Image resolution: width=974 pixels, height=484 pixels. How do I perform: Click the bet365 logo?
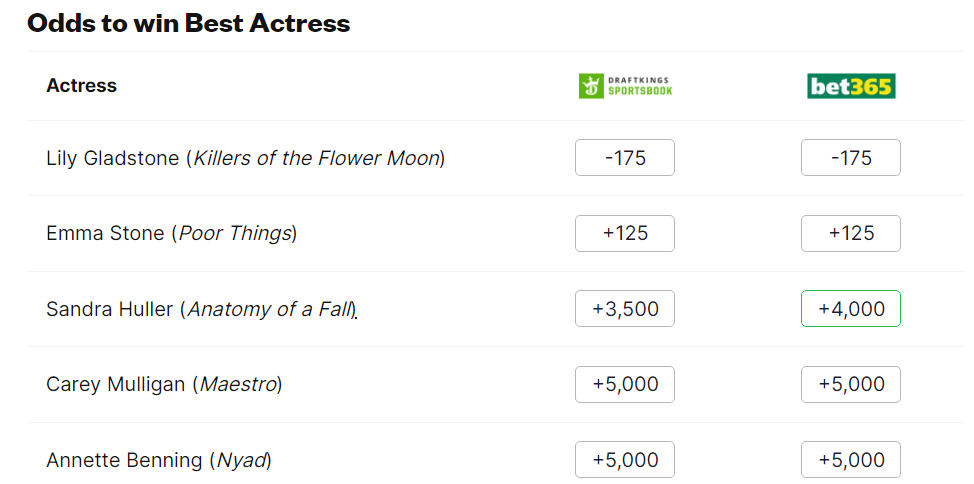point(851,86)
